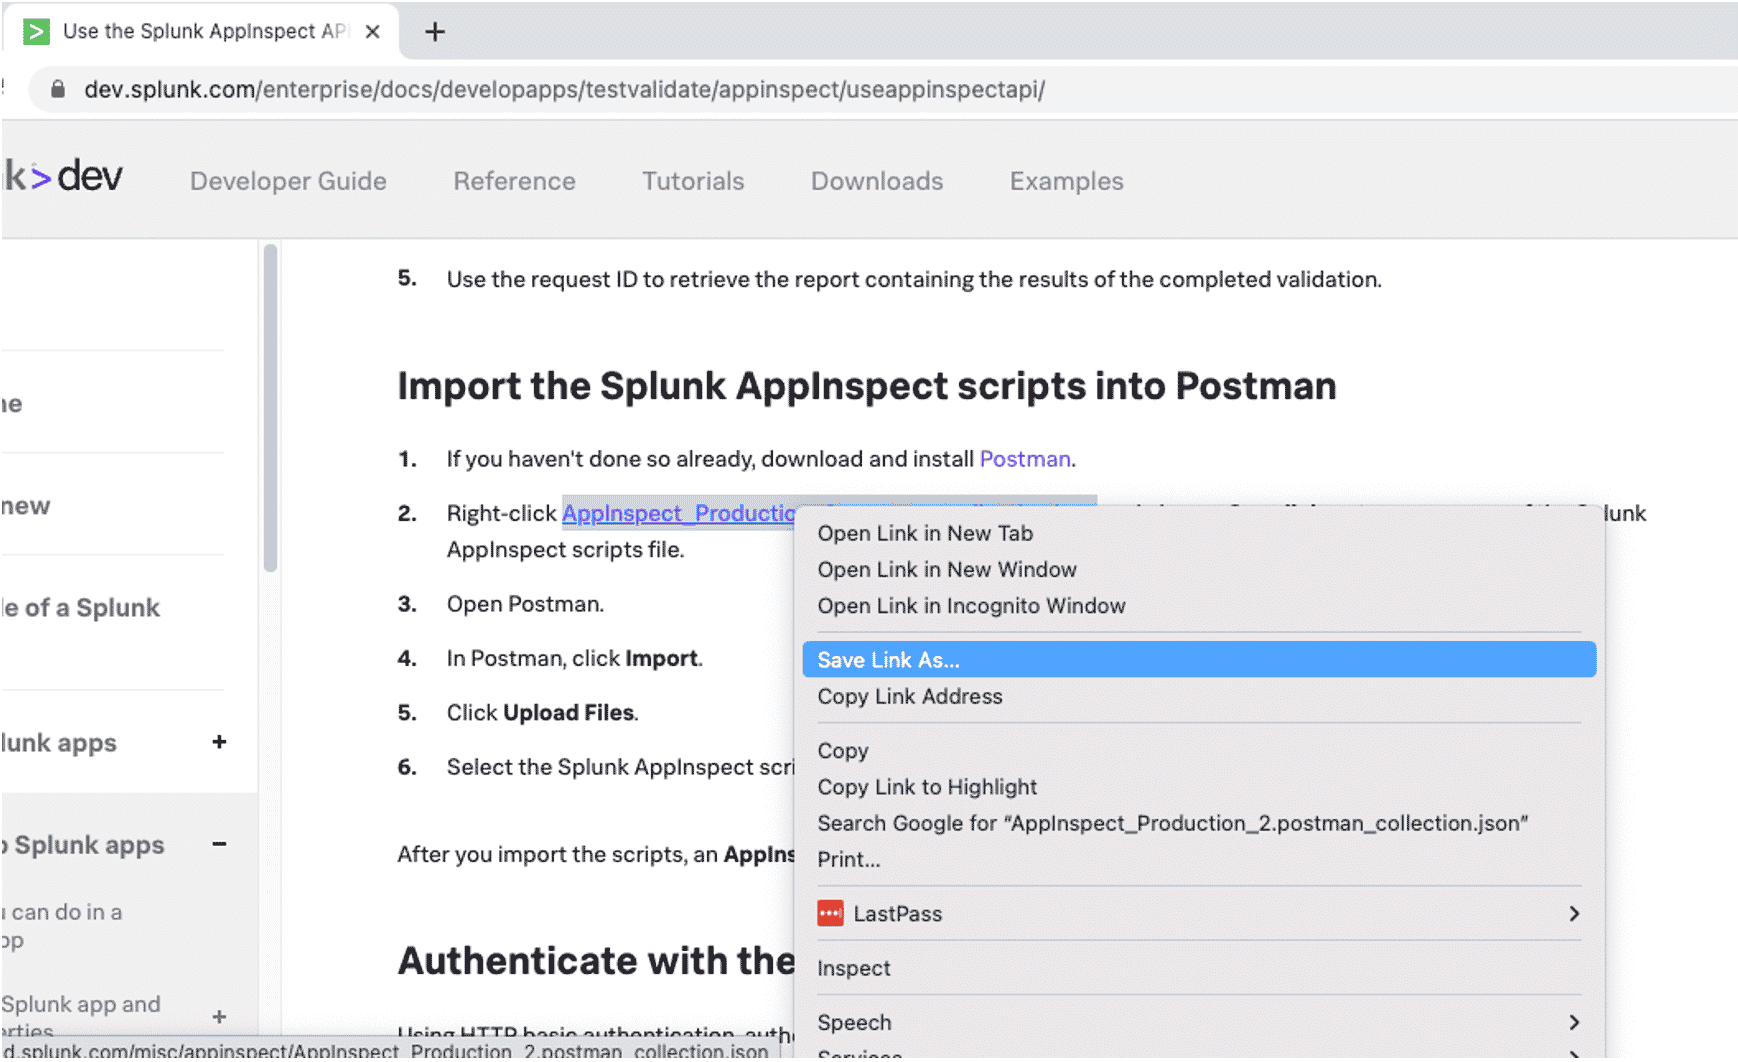This screenshot has width=1738, height=1062.
Task: Close the Splunk AppInspect browser tab
Action: click(x=372, y=32)
